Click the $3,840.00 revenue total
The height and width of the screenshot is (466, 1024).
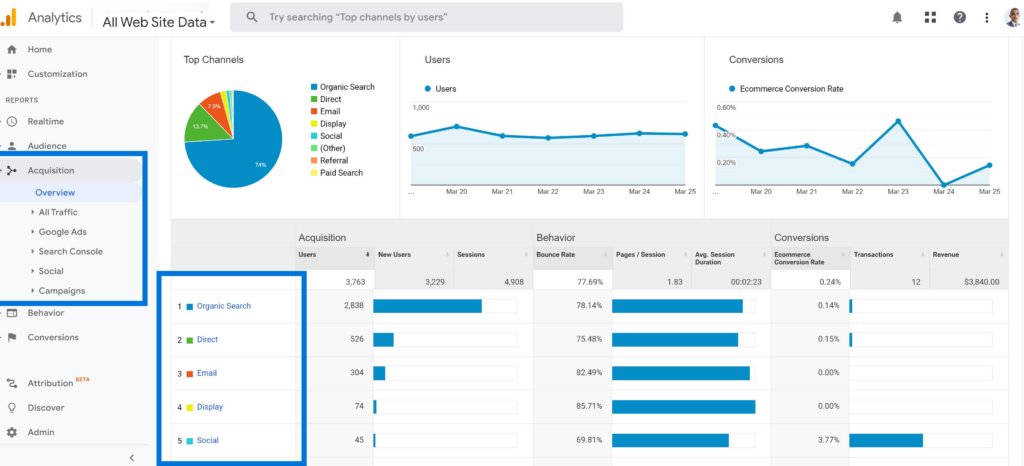982,282
